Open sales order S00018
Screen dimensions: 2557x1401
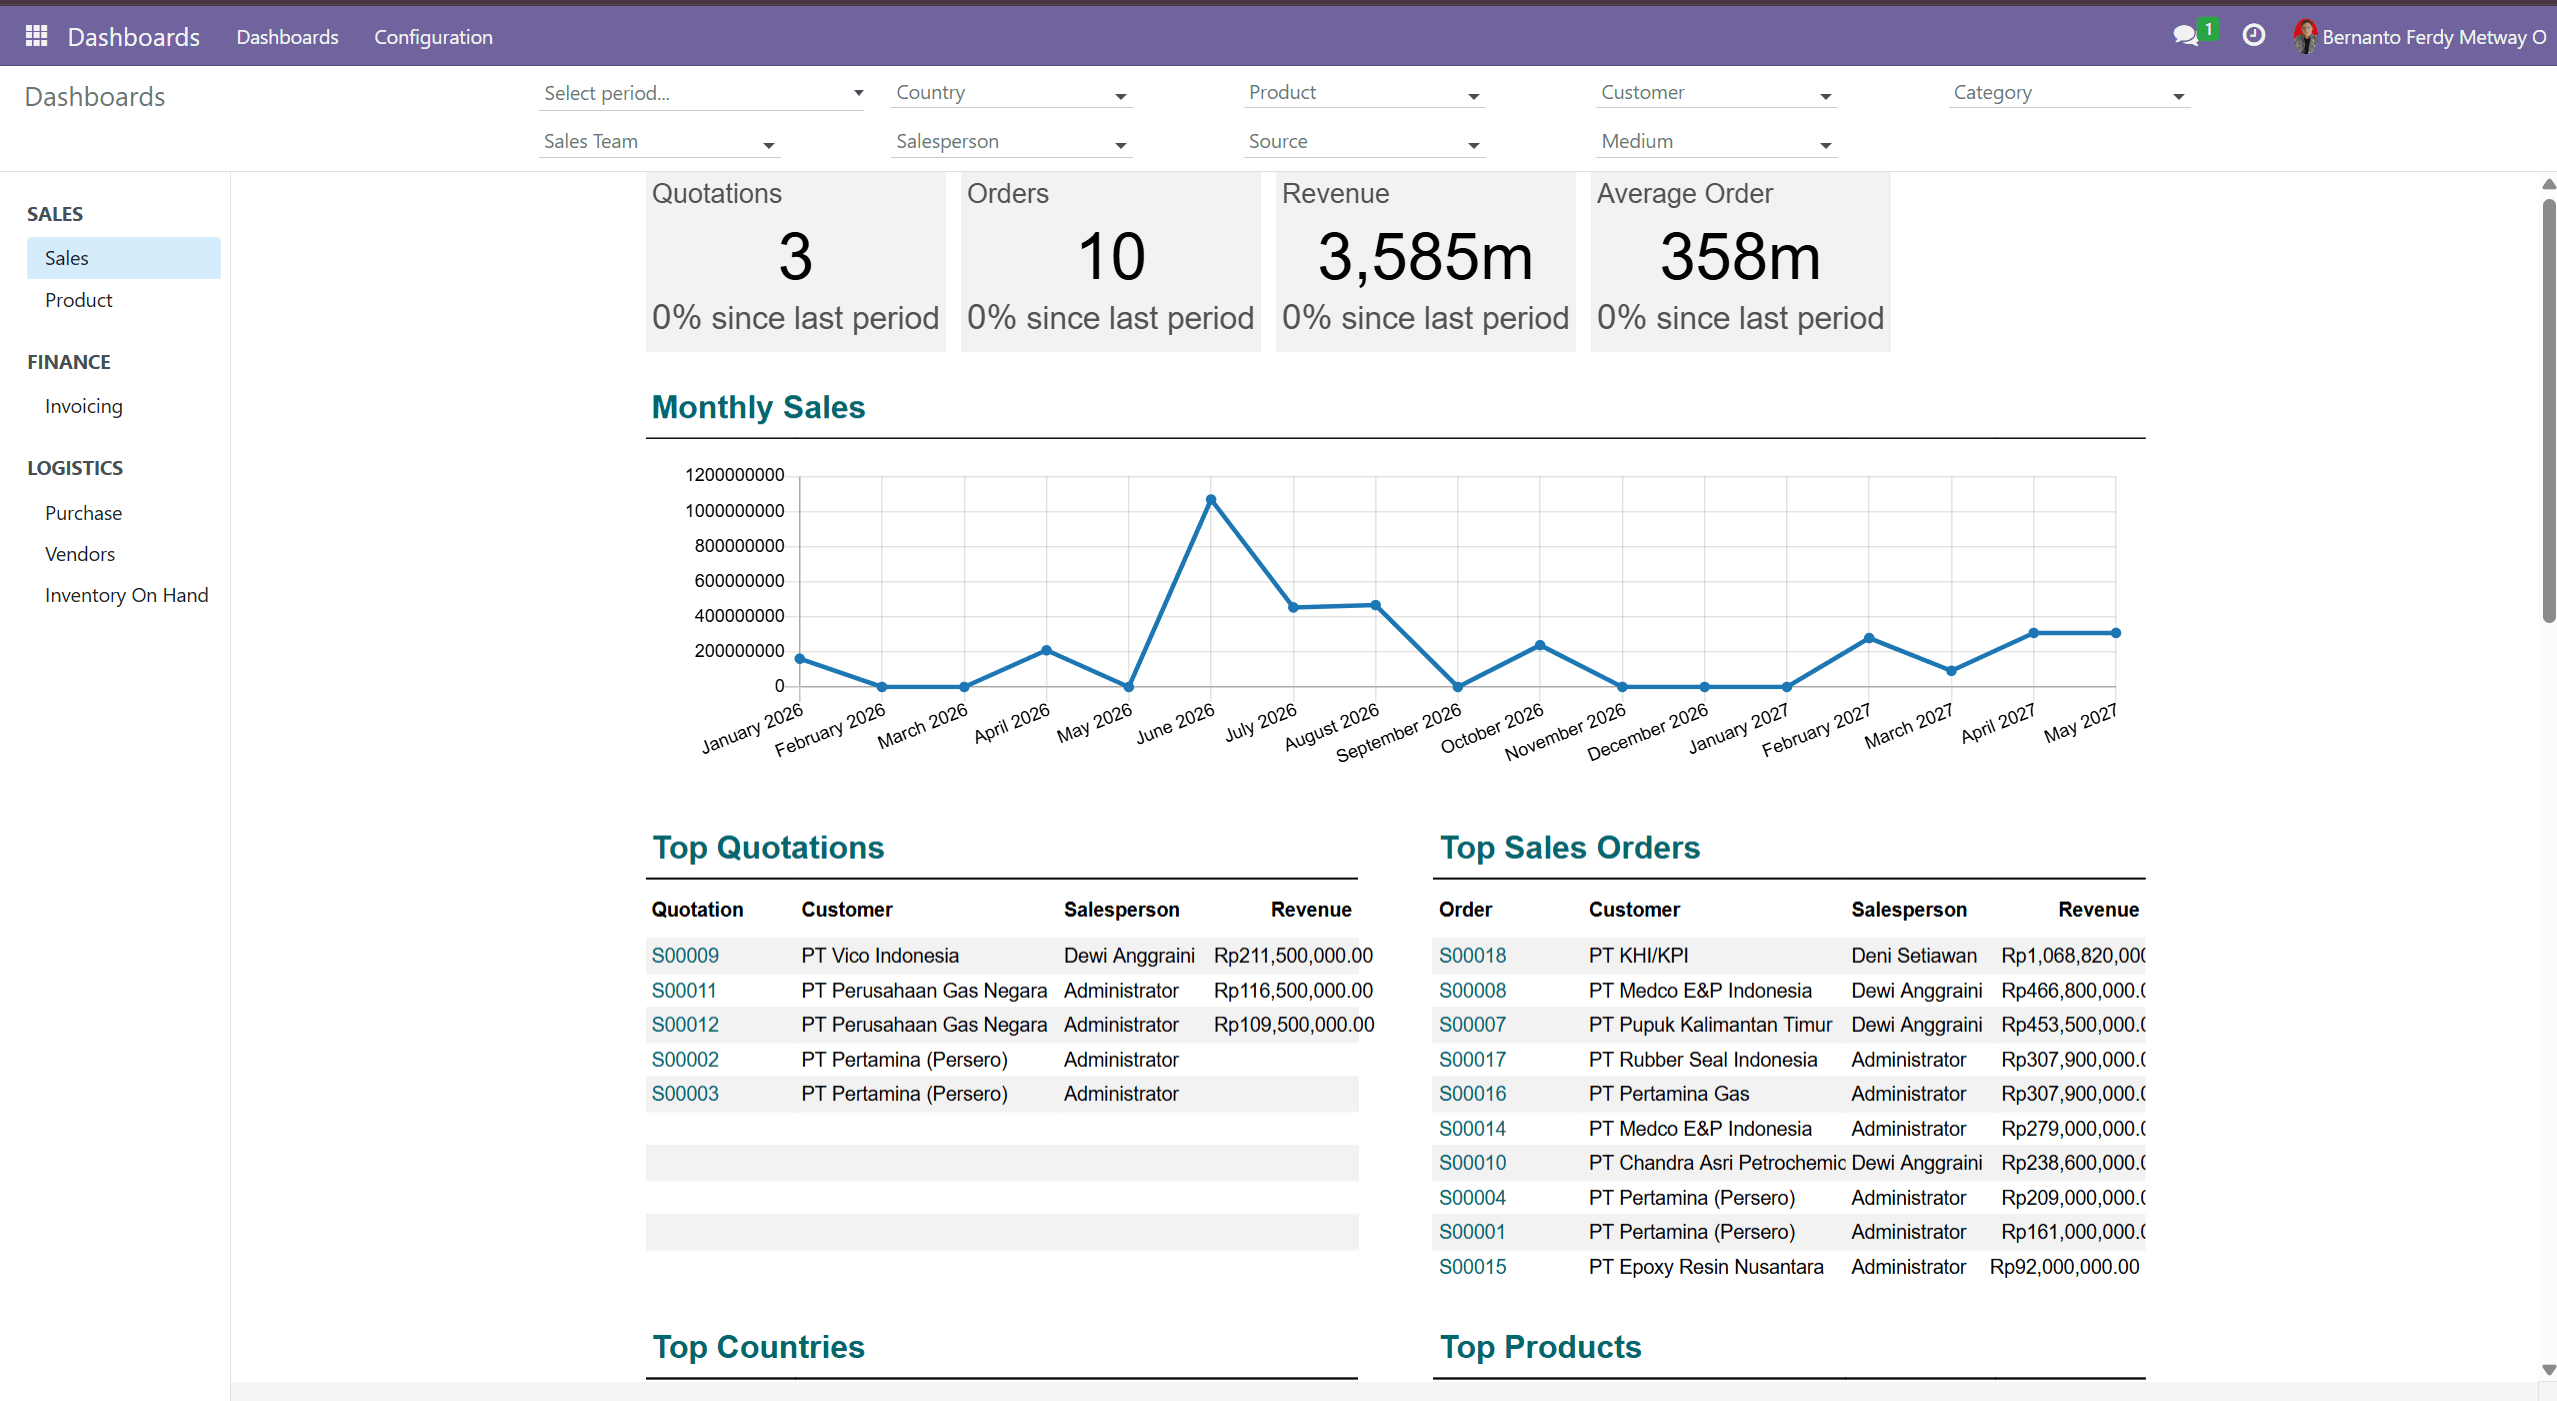[x=1472, y=956]
